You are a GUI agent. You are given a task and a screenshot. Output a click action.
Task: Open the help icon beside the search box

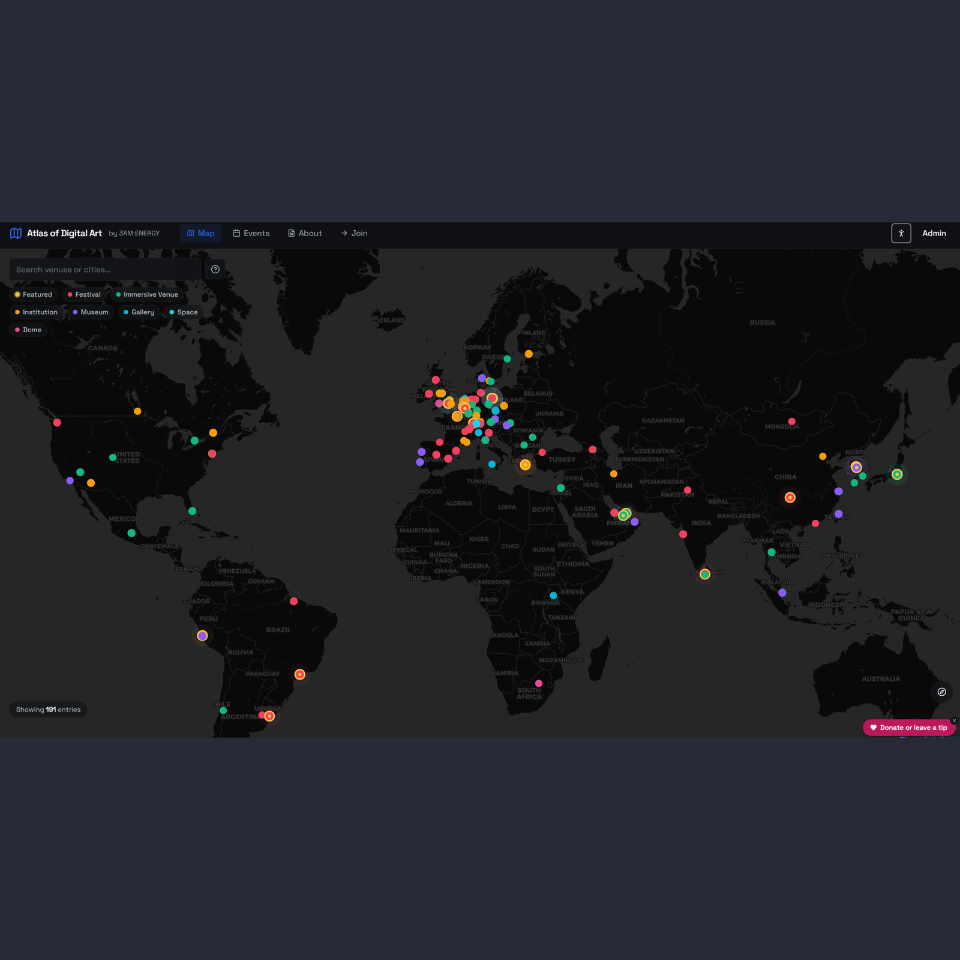(x=216, y=269)
